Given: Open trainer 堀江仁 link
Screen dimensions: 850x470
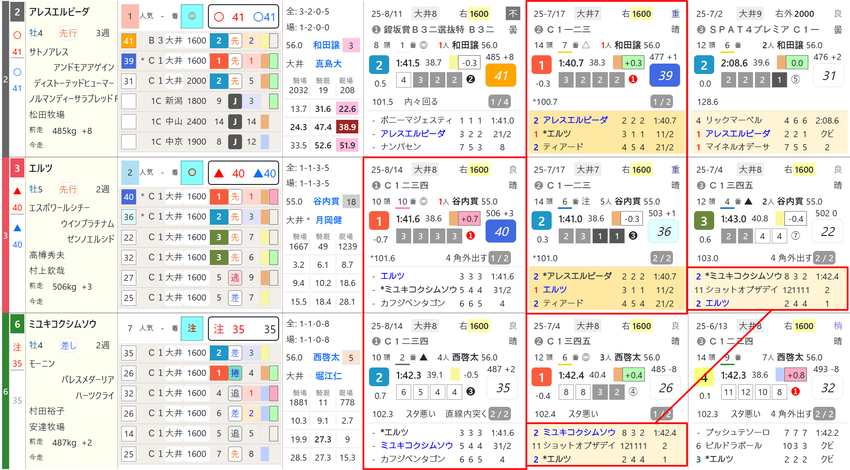Looking at the screenshot, I should pyautogui.click(x=329, y=376).
